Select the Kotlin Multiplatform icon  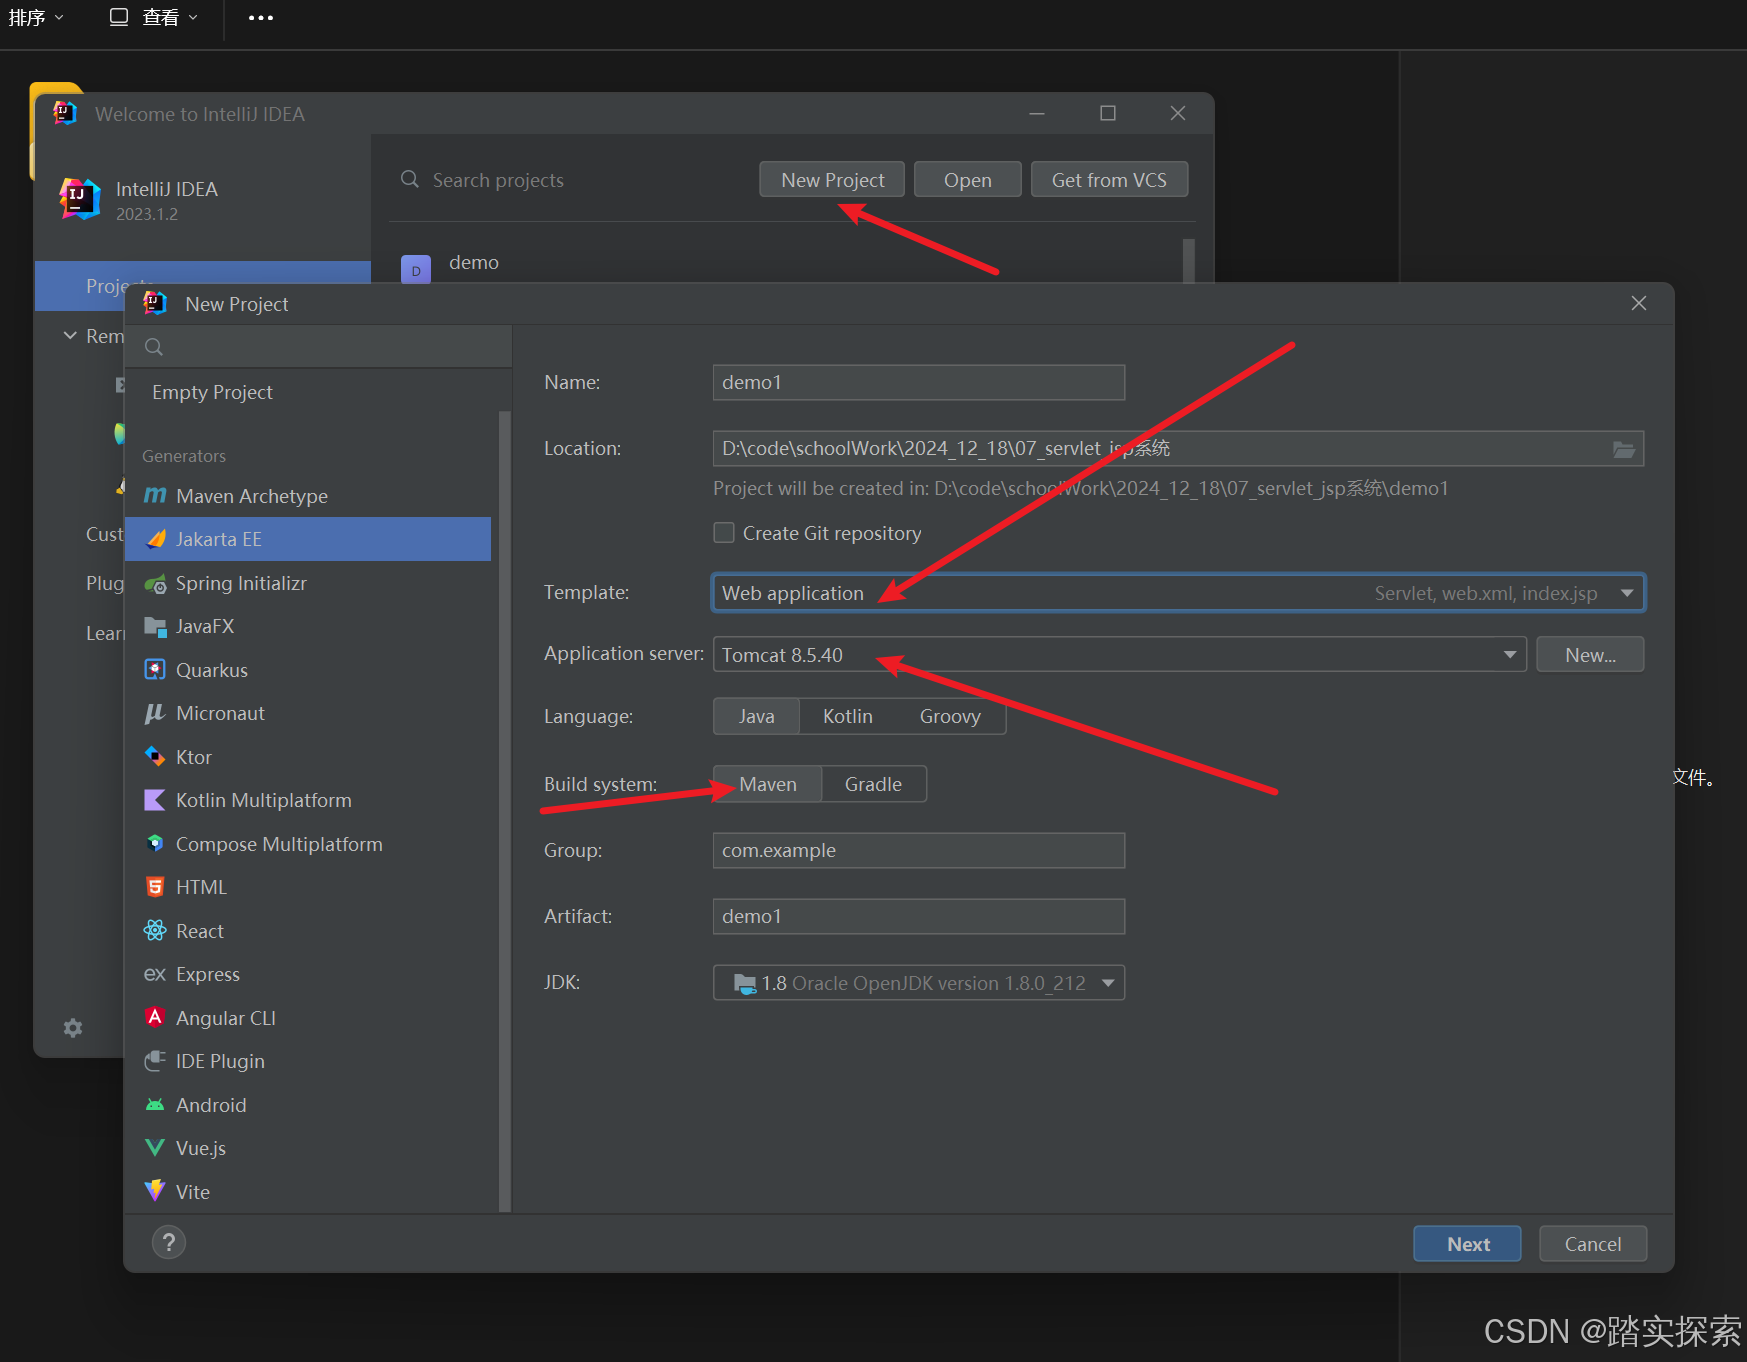[155, 800]
